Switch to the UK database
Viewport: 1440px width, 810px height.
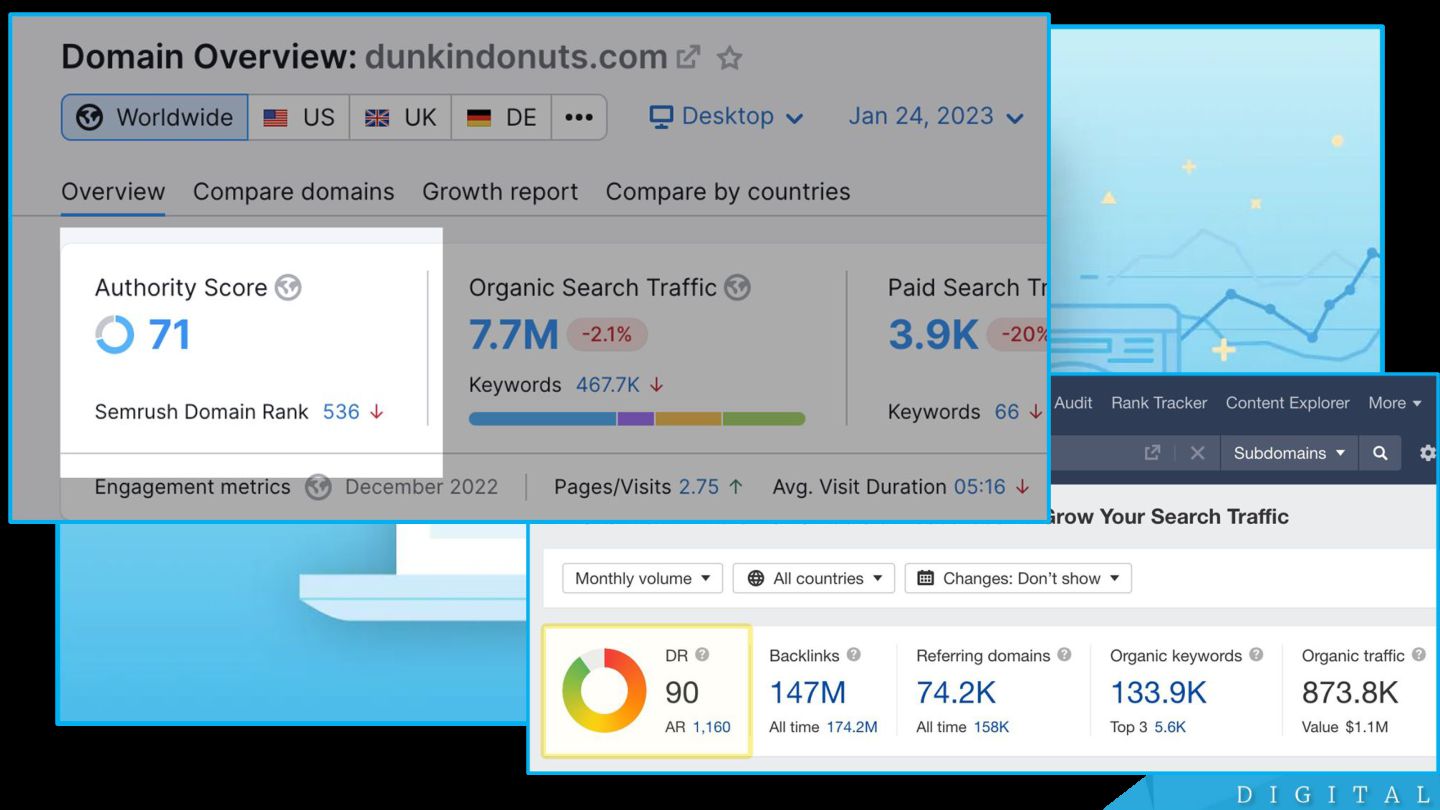coord(401,117)
